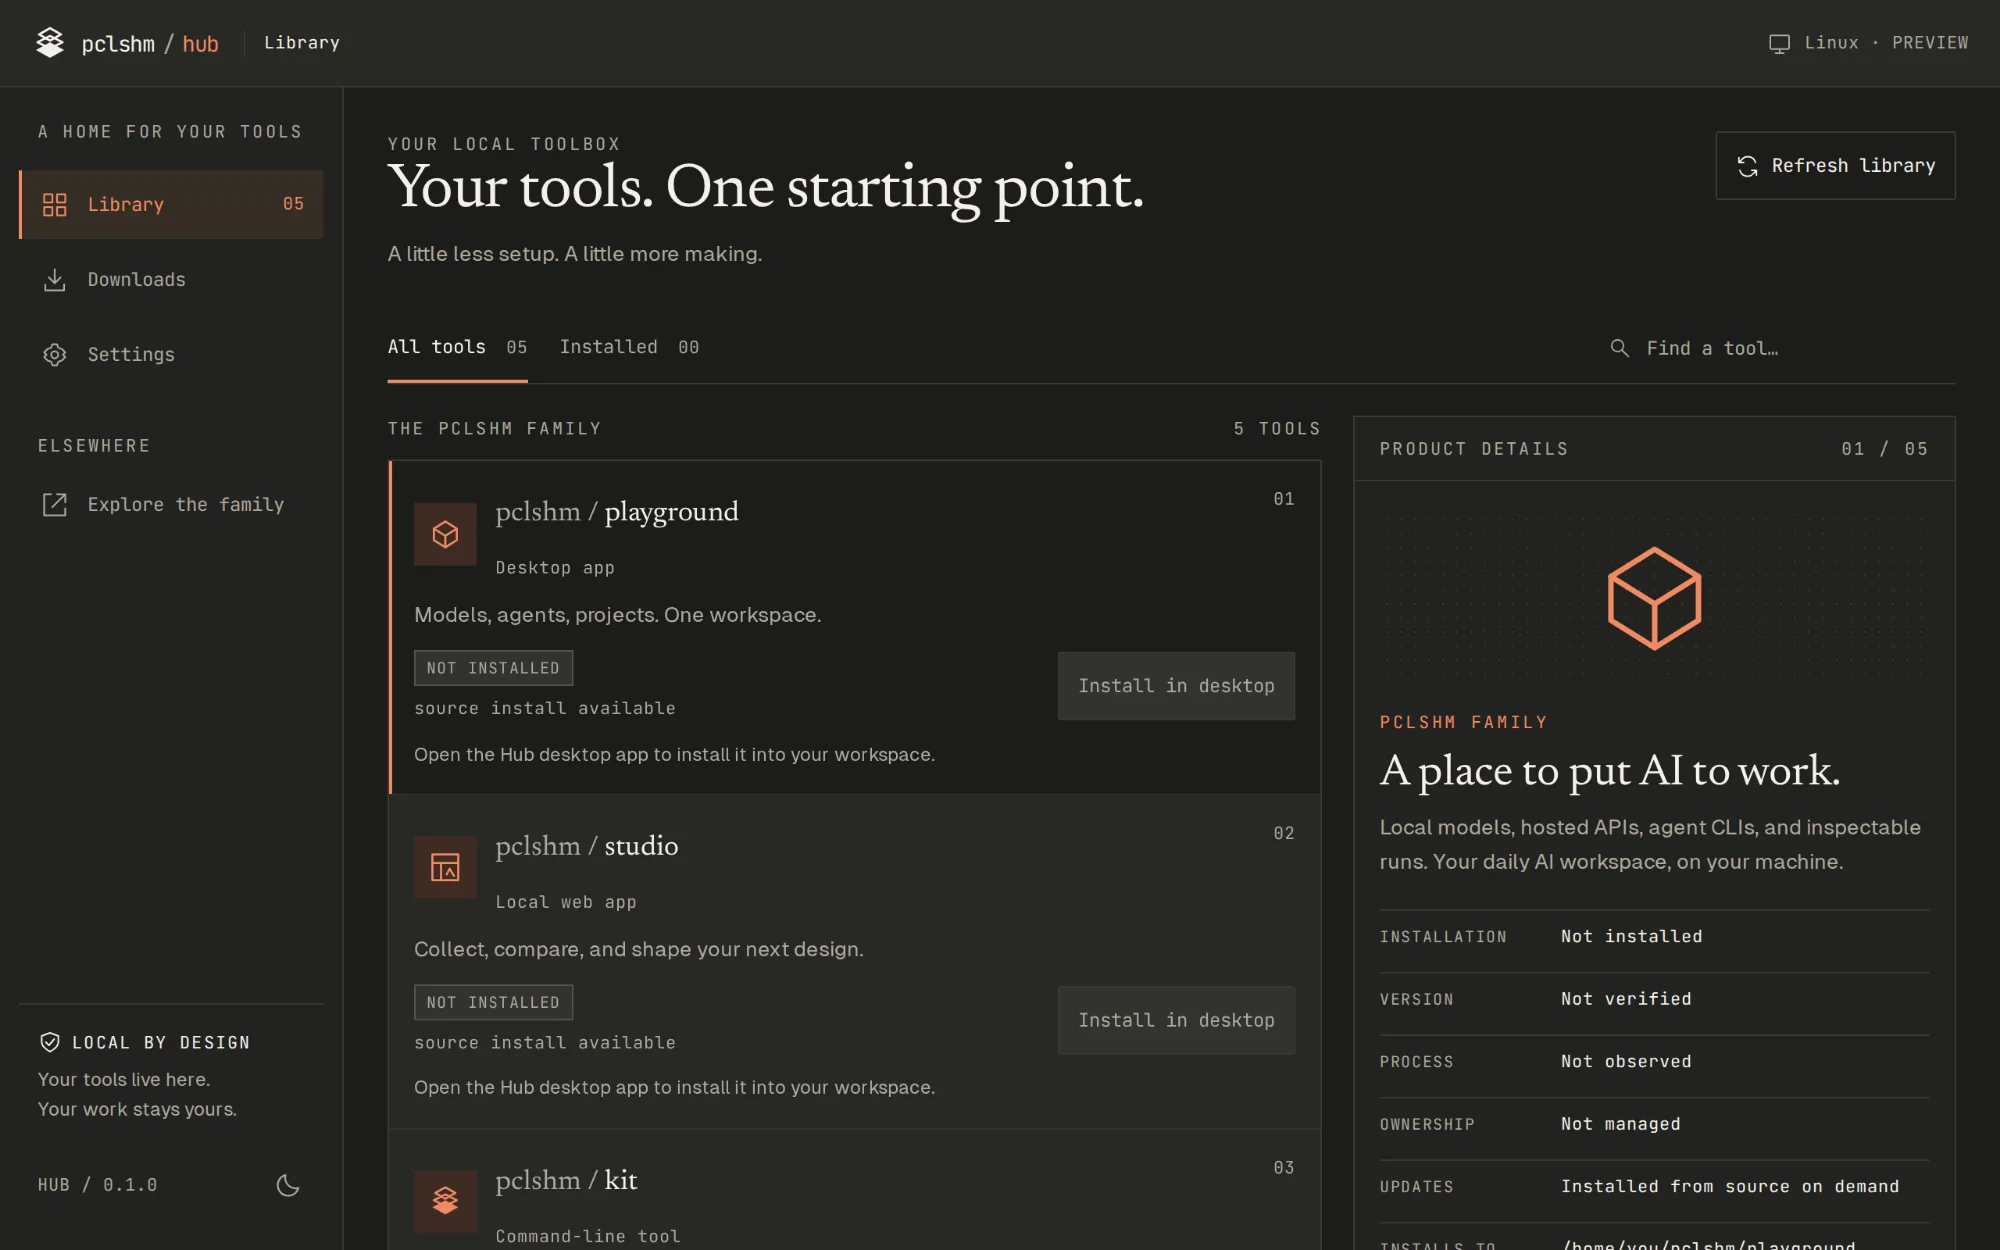Click the pclshm stacked-layers logo icon
The height and width of the screenshot is (1250, 2000).
[x=49, y=43]
